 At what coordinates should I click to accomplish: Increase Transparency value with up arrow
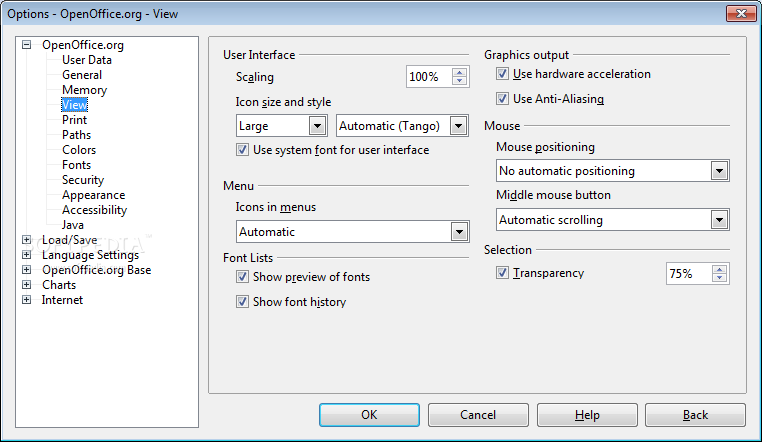(x=719, y=269)
